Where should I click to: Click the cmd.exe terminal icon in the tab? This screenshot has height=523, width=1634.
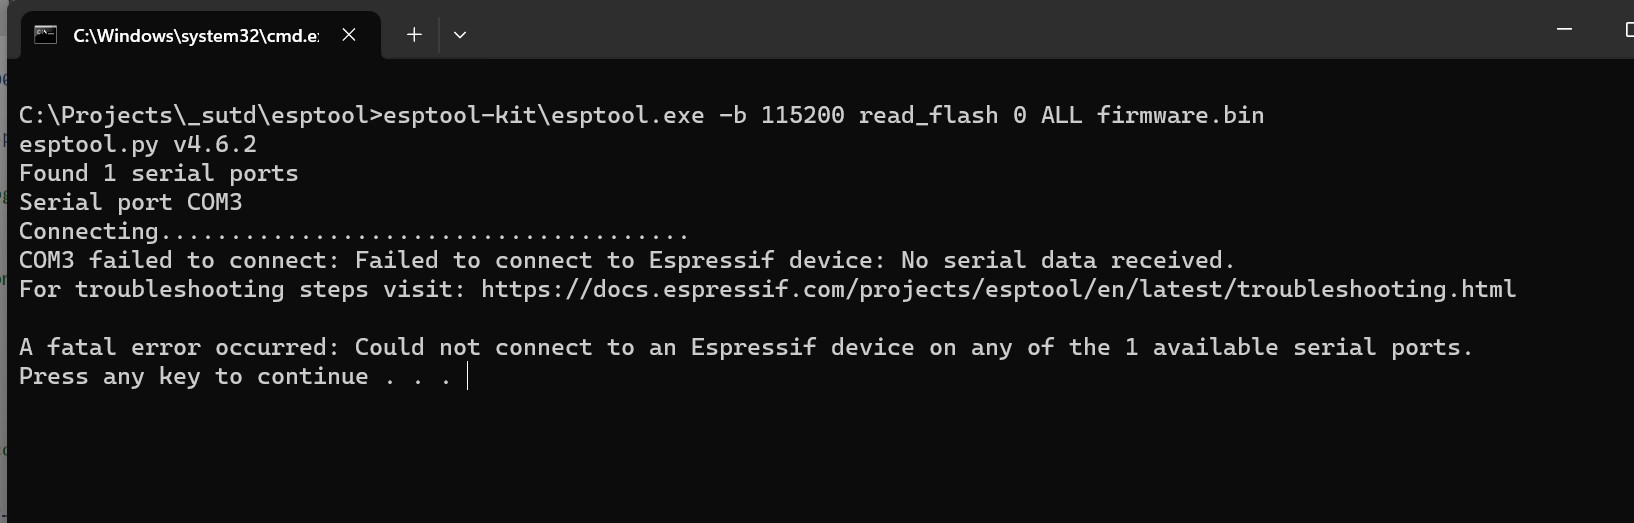tap(45, 35)
